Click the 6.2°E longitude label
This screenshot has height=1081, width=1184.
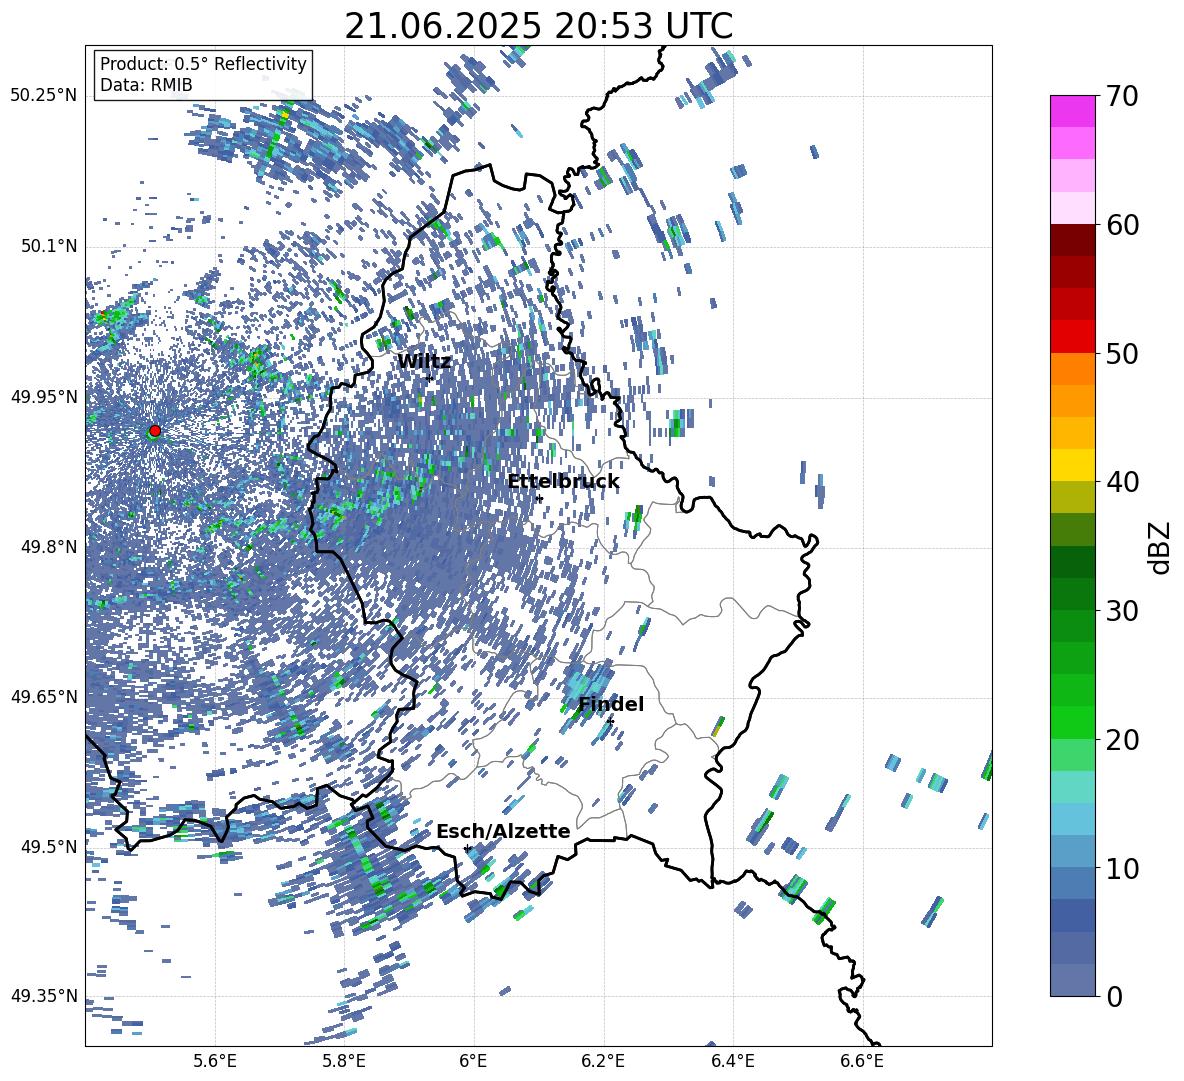point(603,1061)
